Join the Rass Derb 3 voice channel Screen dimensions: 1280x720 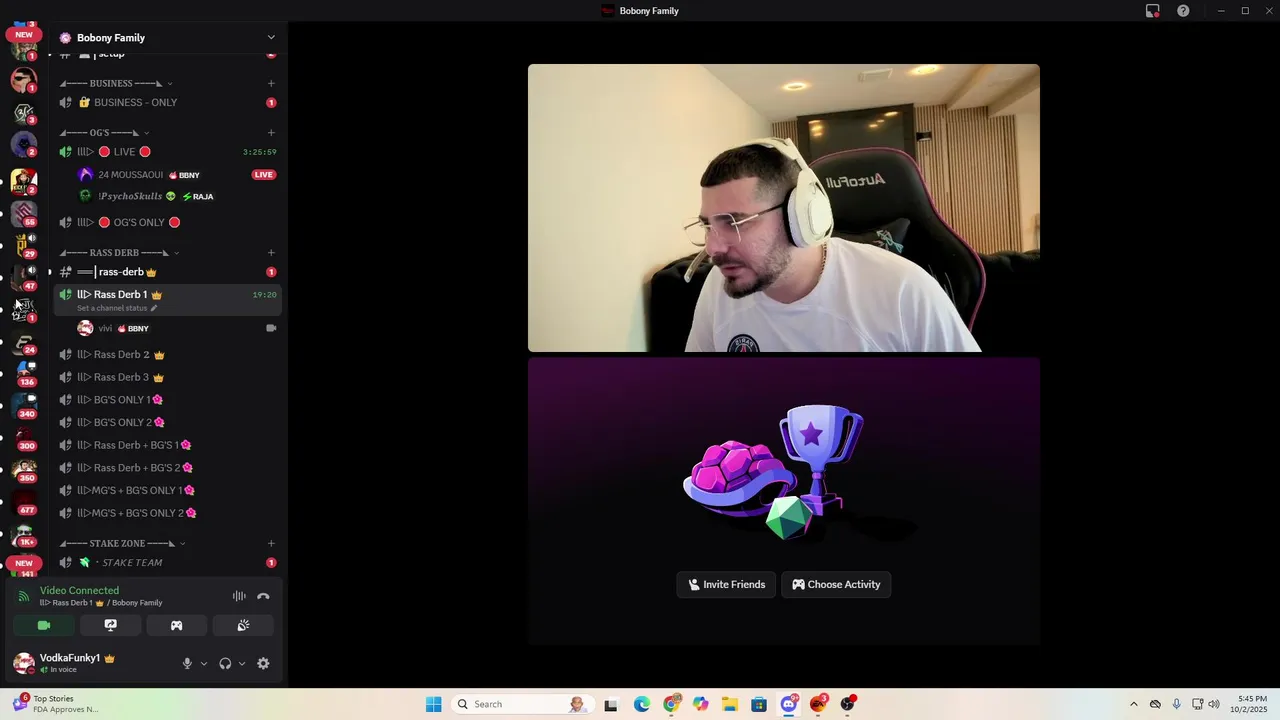click(167, 377)
